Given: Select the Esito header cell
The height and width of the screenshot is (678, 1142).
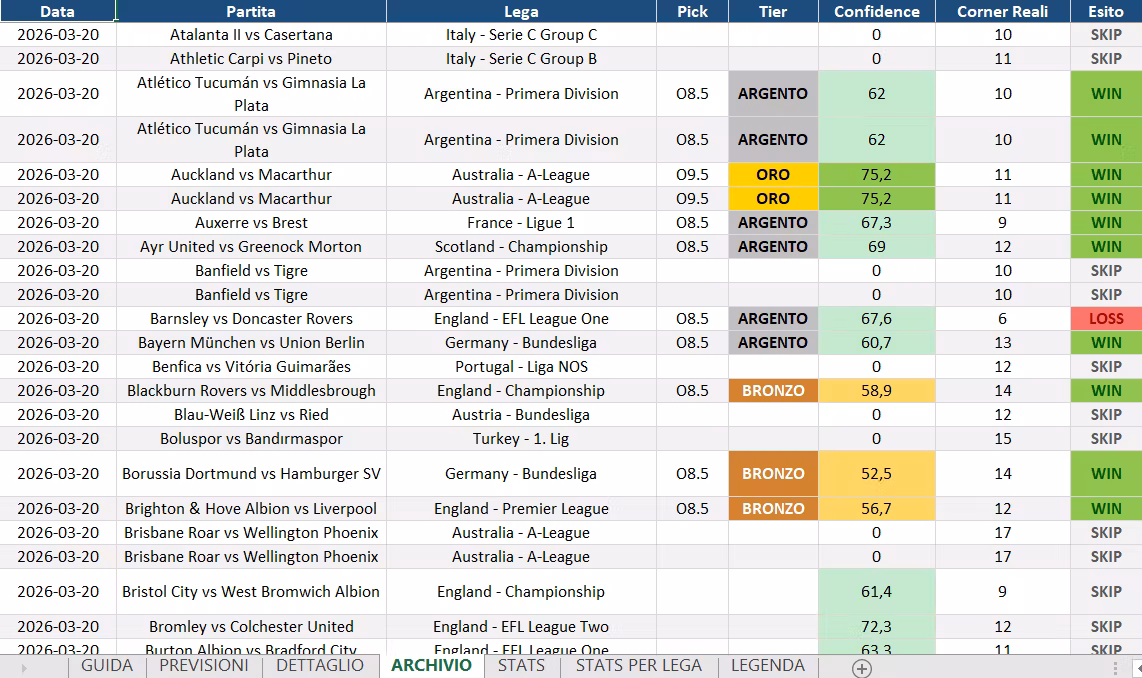Looking at the screenshot, I should click(x=1106, y=11).
